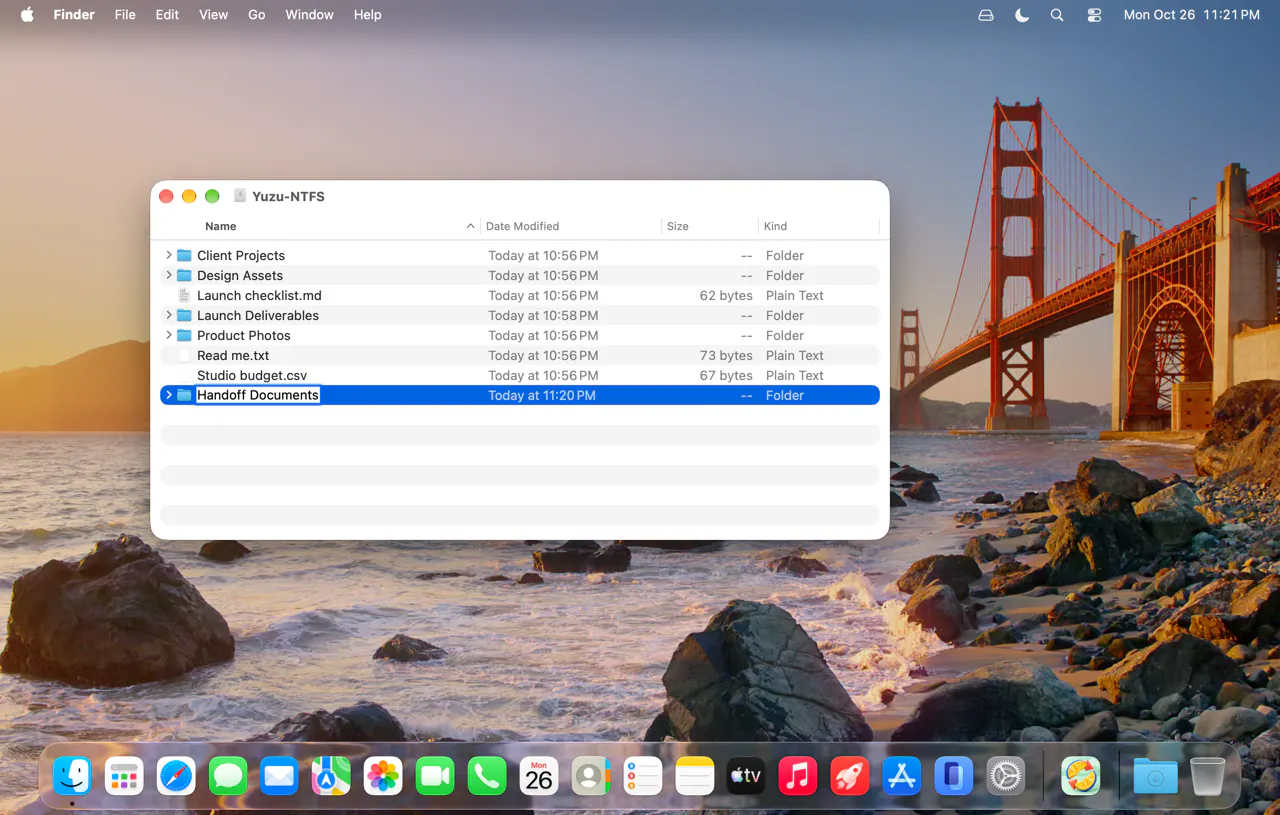Click the Handoff Documents name edit field
The height and width of the screenshot is (815, 1280).
click(x=258, y=395)
